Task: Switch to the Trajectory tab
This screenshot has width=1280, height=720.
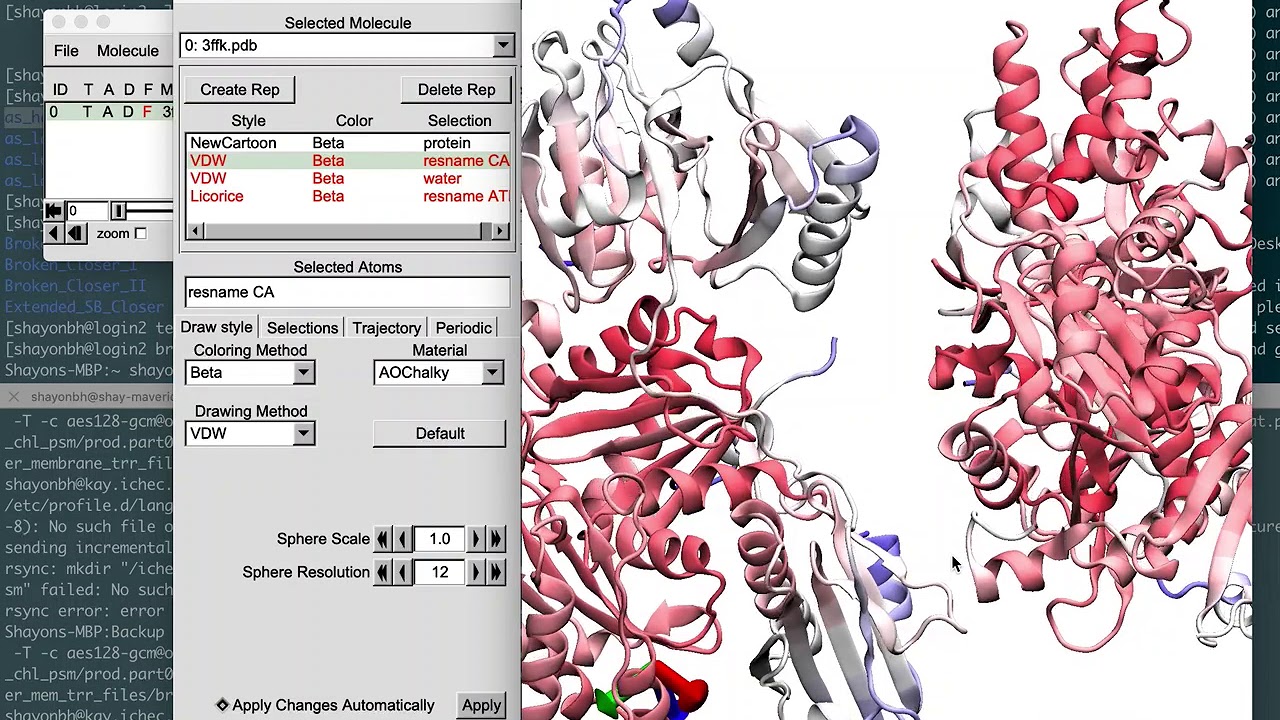Action: [x=386, y=328]
